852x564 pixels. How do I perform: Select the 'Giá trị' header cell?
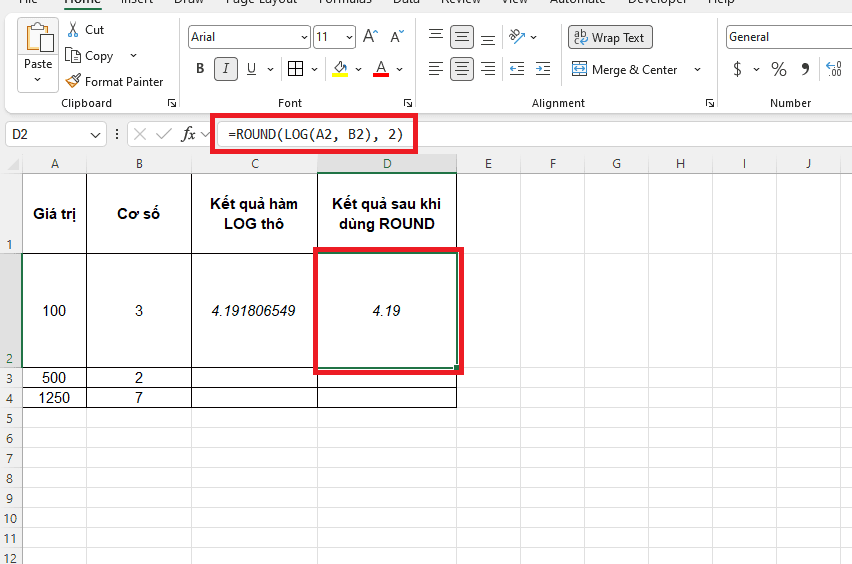[54, 214]
